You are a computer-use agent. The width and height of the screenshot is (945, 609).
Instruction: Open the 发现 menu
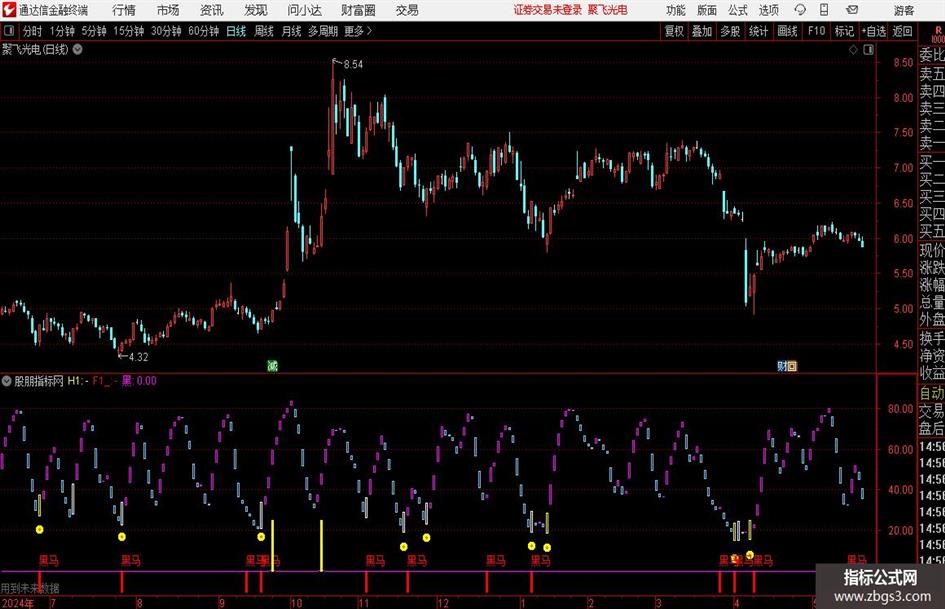[256, 10]
